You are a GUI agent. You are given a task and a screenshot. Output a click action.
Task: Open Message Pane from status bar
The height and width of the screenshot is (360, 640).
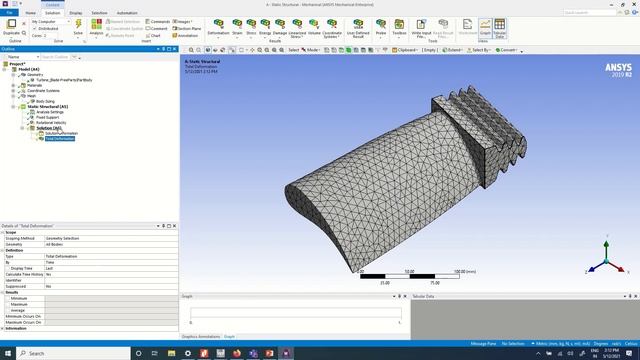point(483,344)
